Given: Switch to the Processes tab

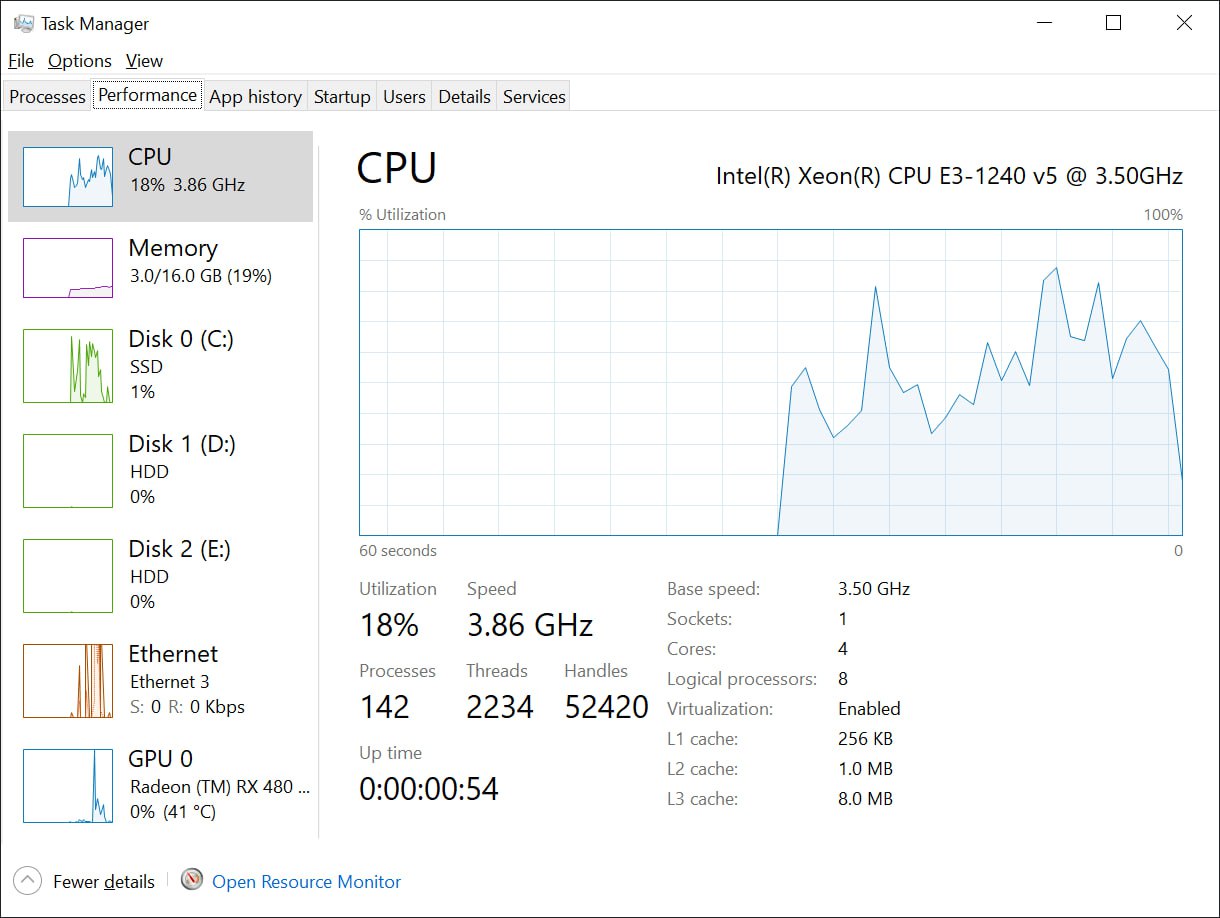Looking at the screenshot, I should (47, 97).
